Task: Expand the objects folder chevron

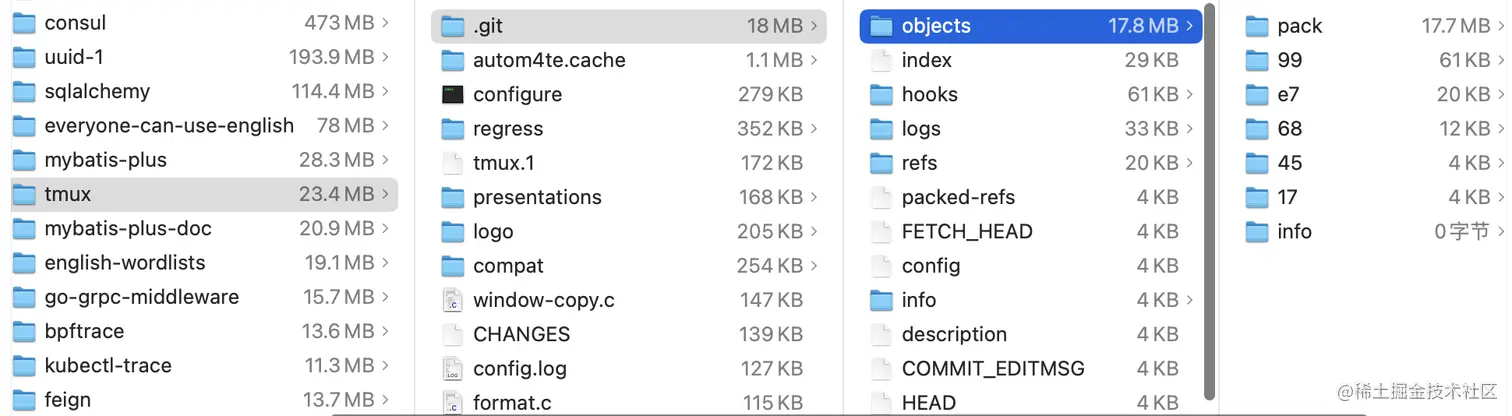Action: (1190, 26)
